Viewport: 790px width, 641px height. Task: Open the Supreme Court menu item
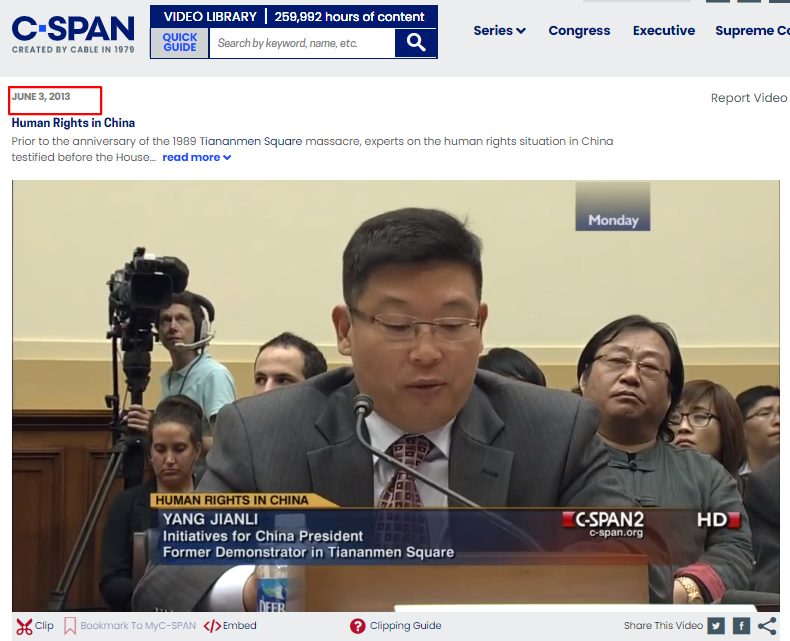point(752,31)
